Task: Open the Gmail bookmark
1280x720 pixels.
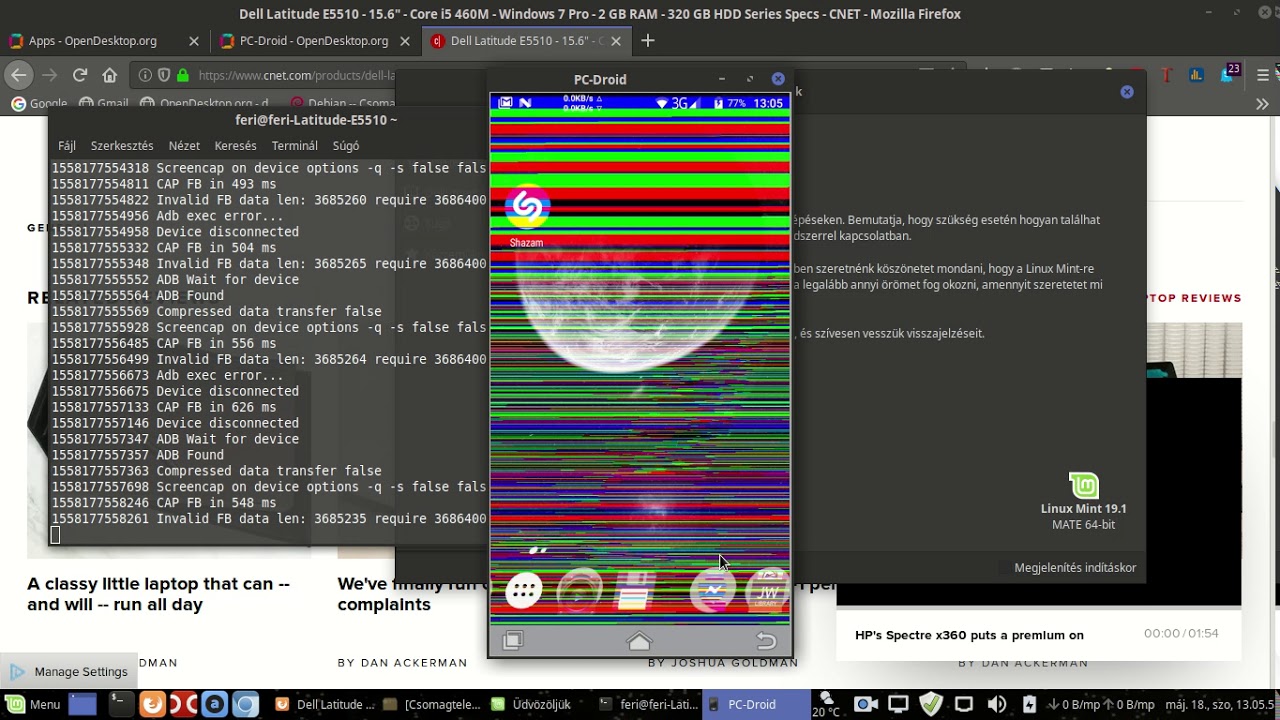Action: [x=104, y=103]
